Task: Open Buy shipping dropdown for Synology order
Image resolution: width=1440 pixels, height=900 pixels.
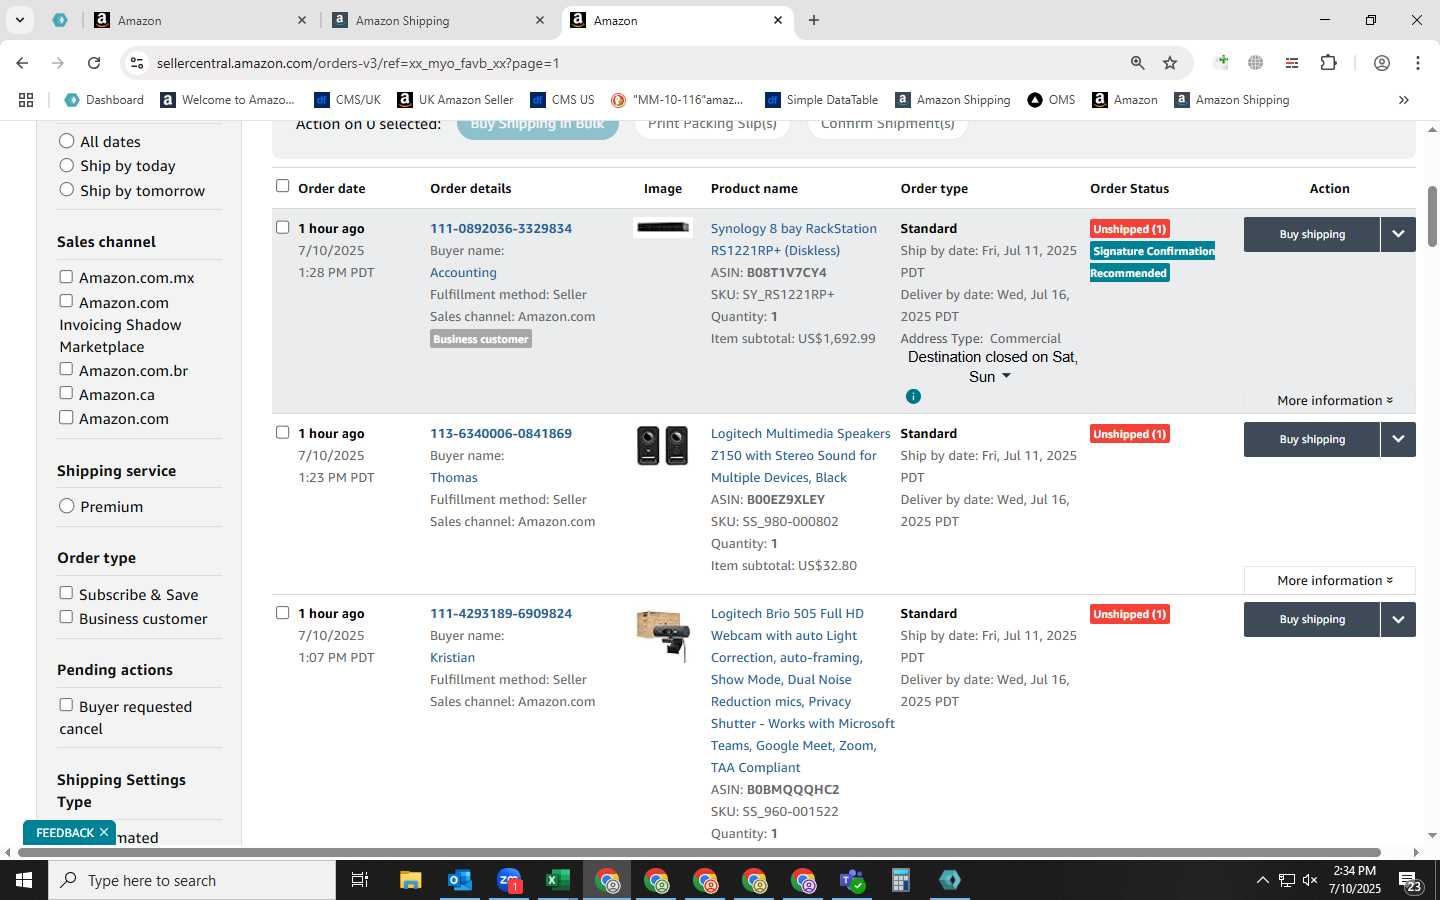Action: coord(1398,234)
